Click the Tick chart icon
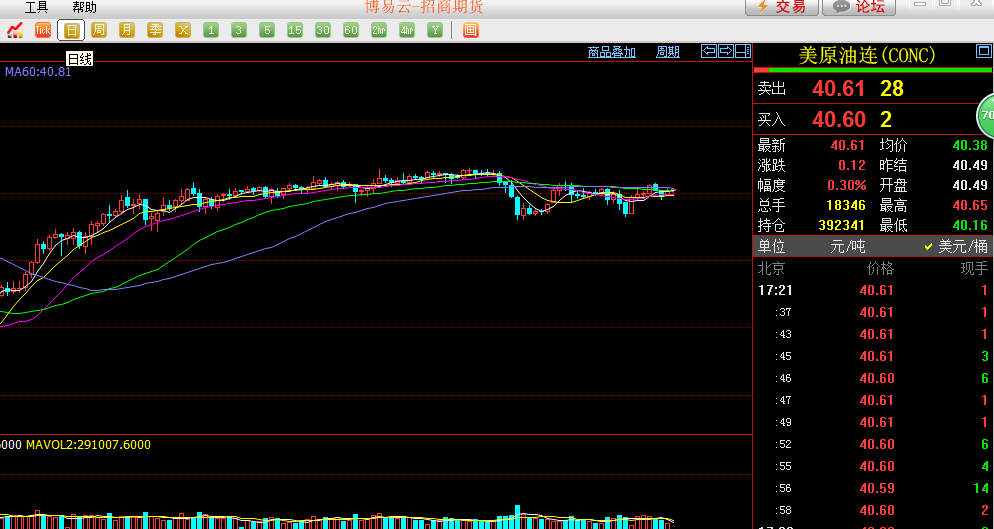This screenshot has height=529, width=994. pyautogui.click(x=43, y=30)
